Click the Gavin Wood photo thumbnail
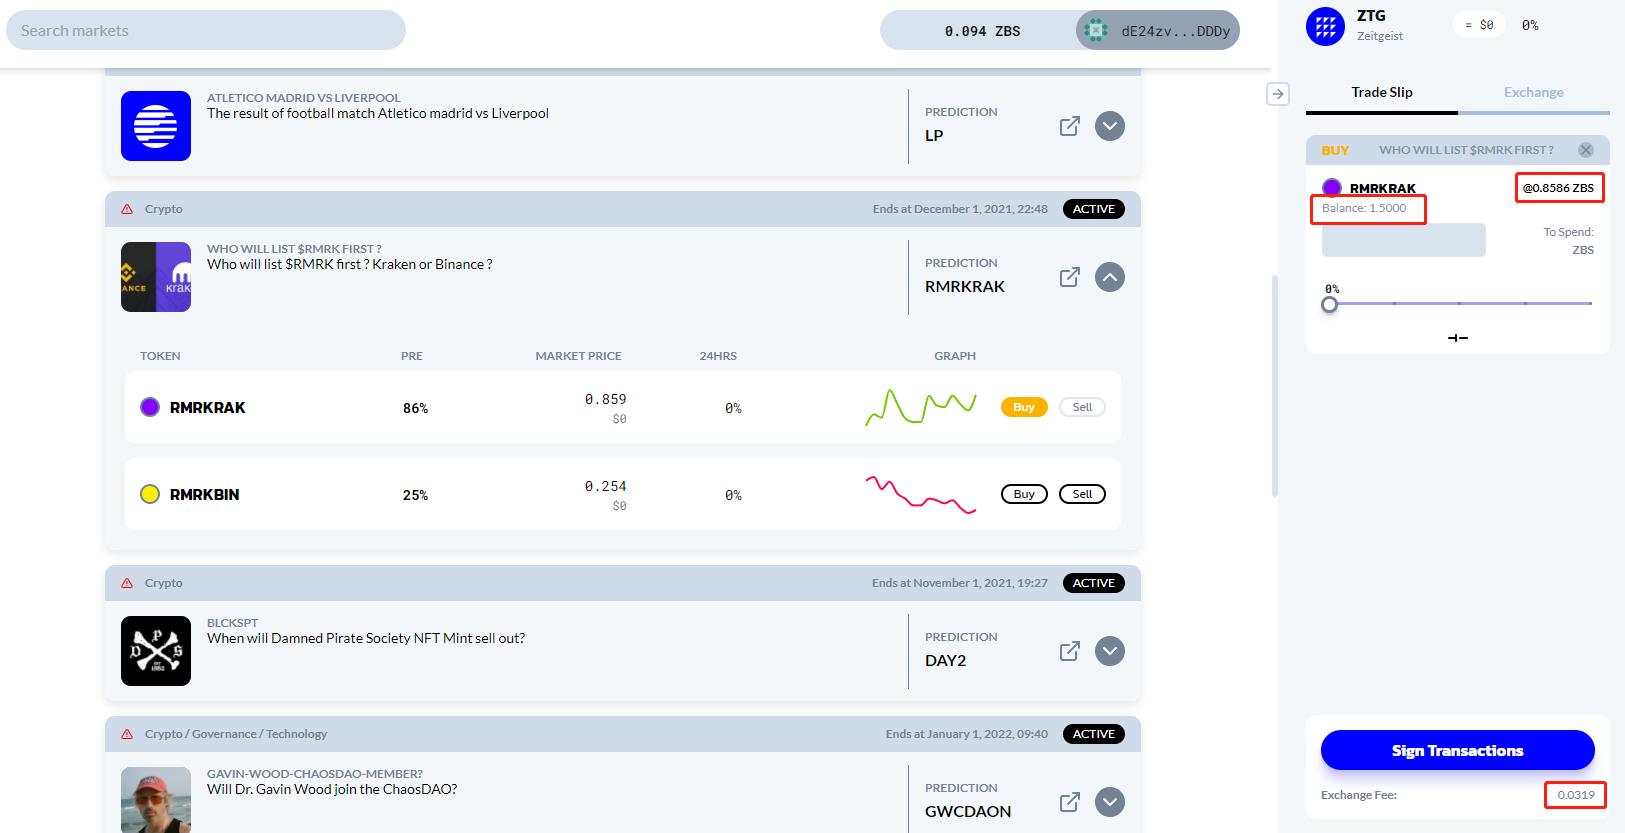The height and width of the screenshot is (833, 1625). point(156,800)
